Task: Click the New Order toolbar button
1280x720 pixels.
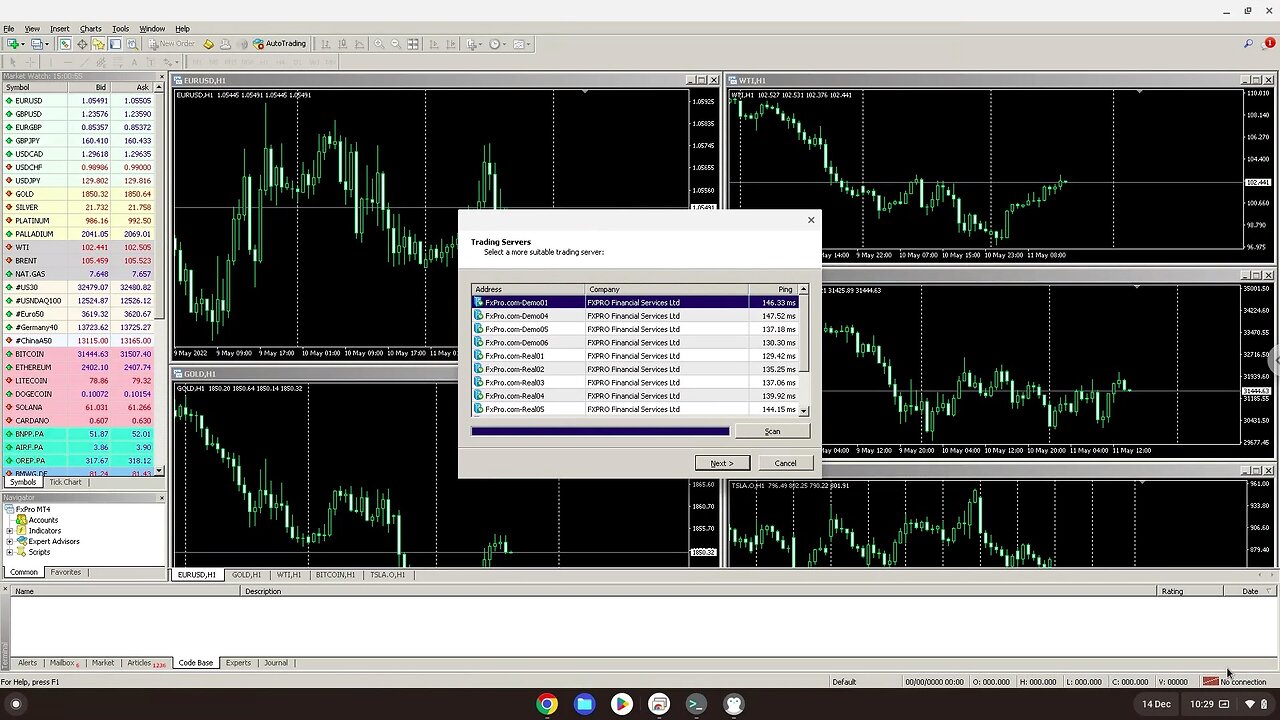Action: point(172,44)
